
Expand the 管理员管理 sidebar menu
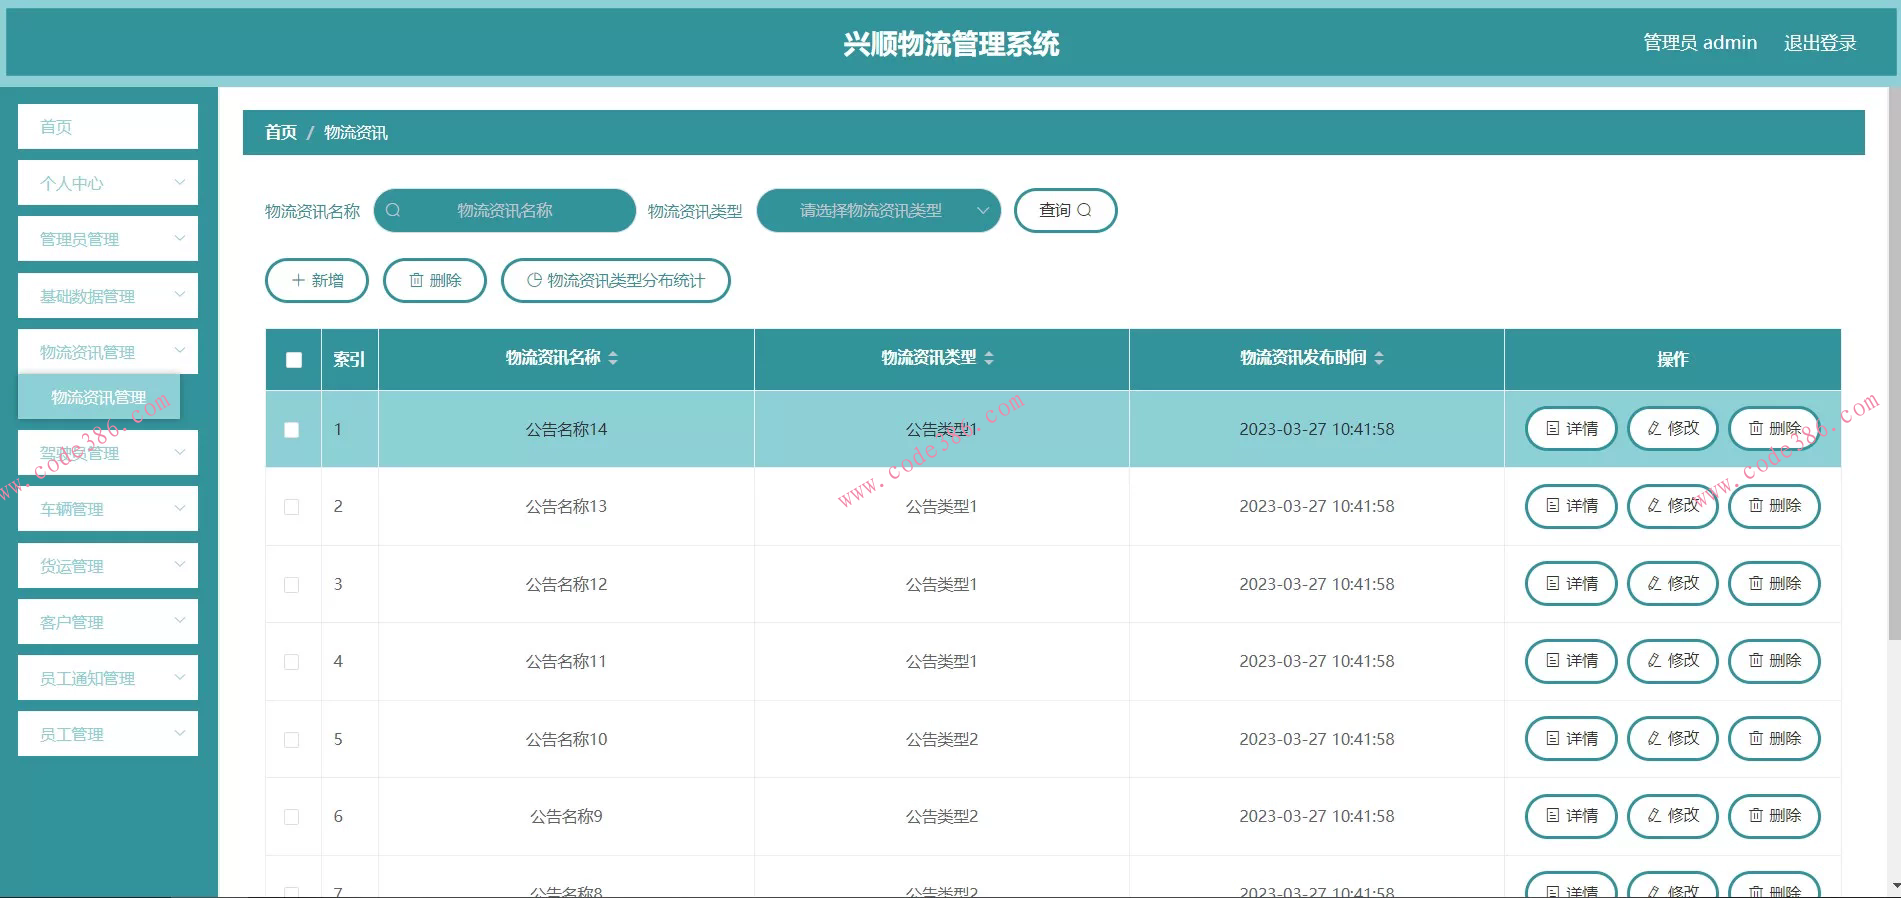[108, 239]
